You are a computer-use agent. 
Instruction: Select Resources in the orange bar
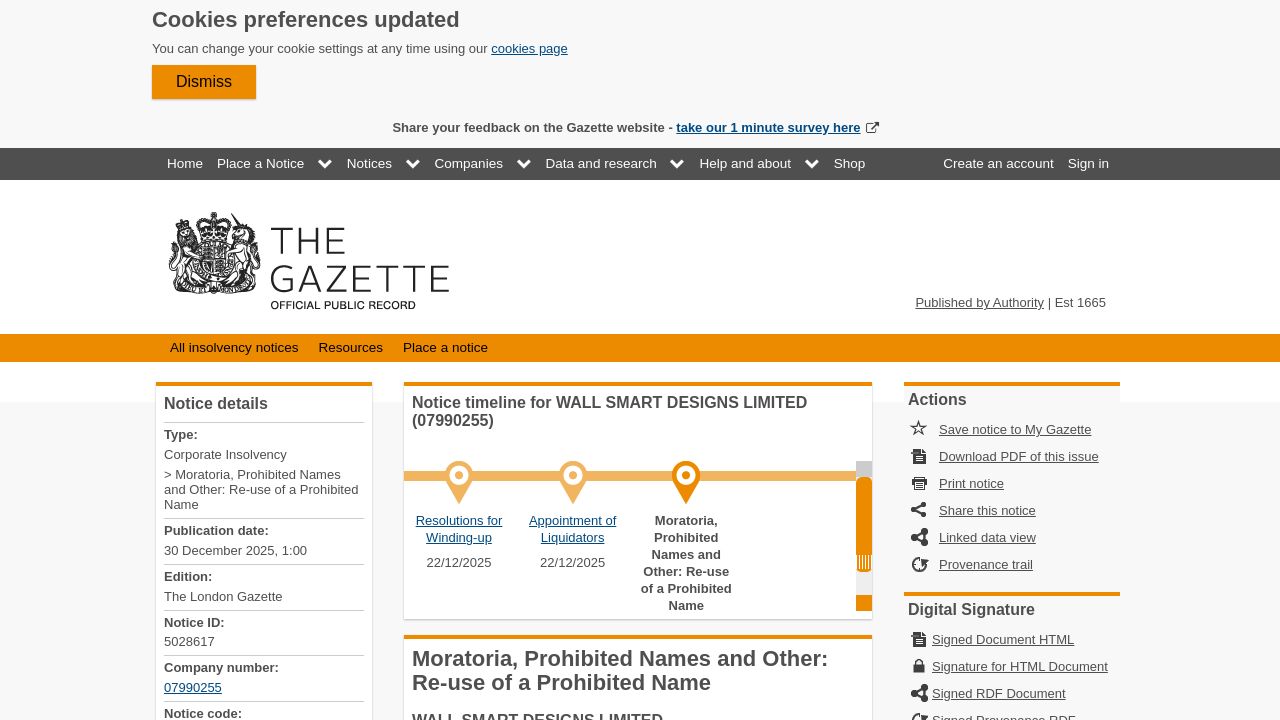coord(350,348)
